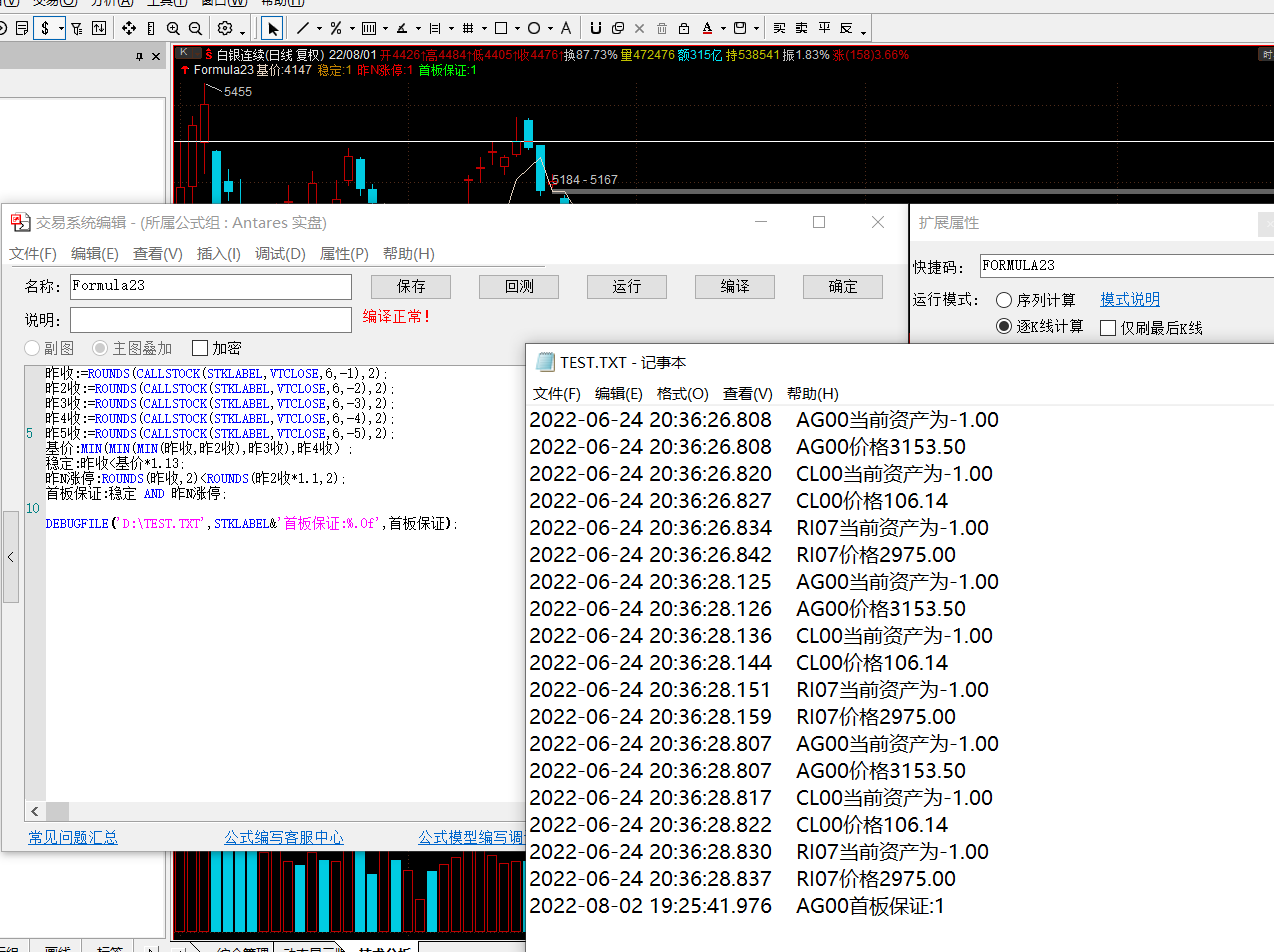Open the line tool dropdown arrow

coord(319,29)
